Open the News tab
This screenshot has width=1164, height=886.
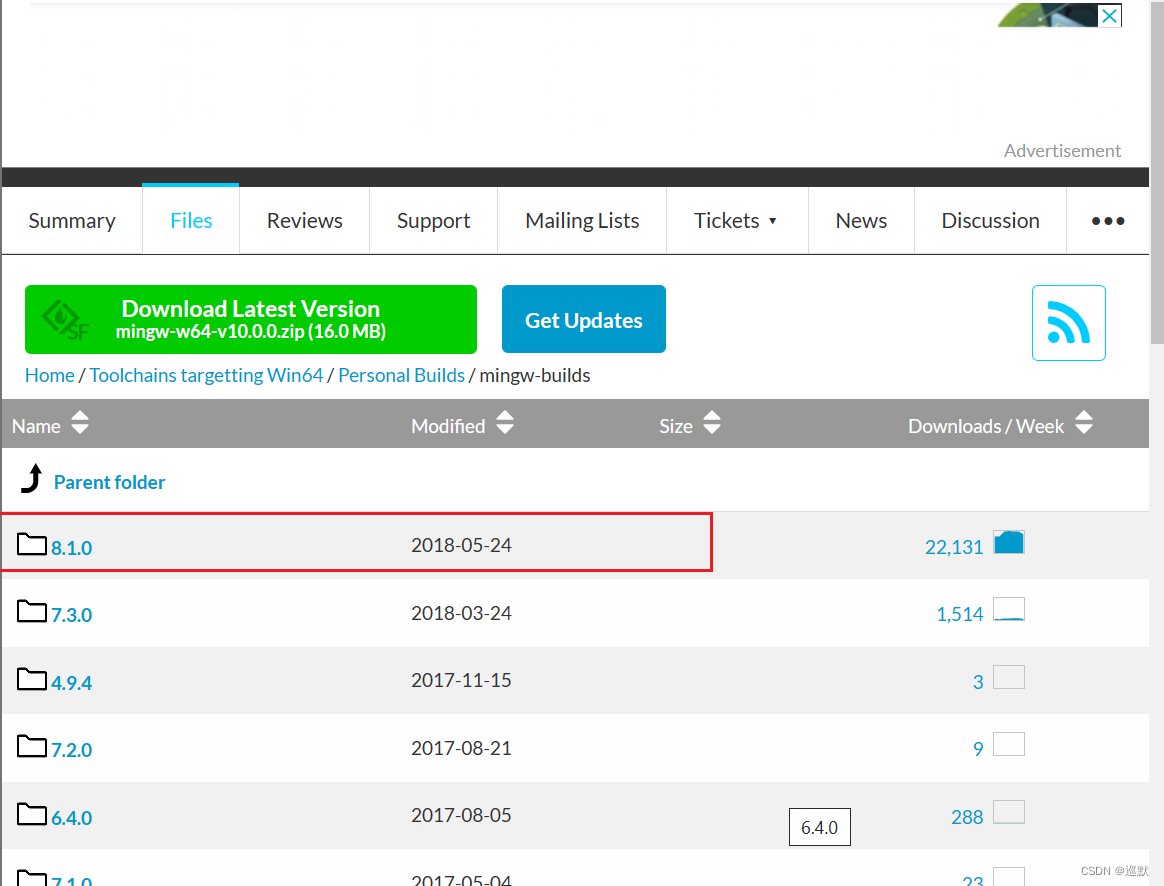(861, 221)
